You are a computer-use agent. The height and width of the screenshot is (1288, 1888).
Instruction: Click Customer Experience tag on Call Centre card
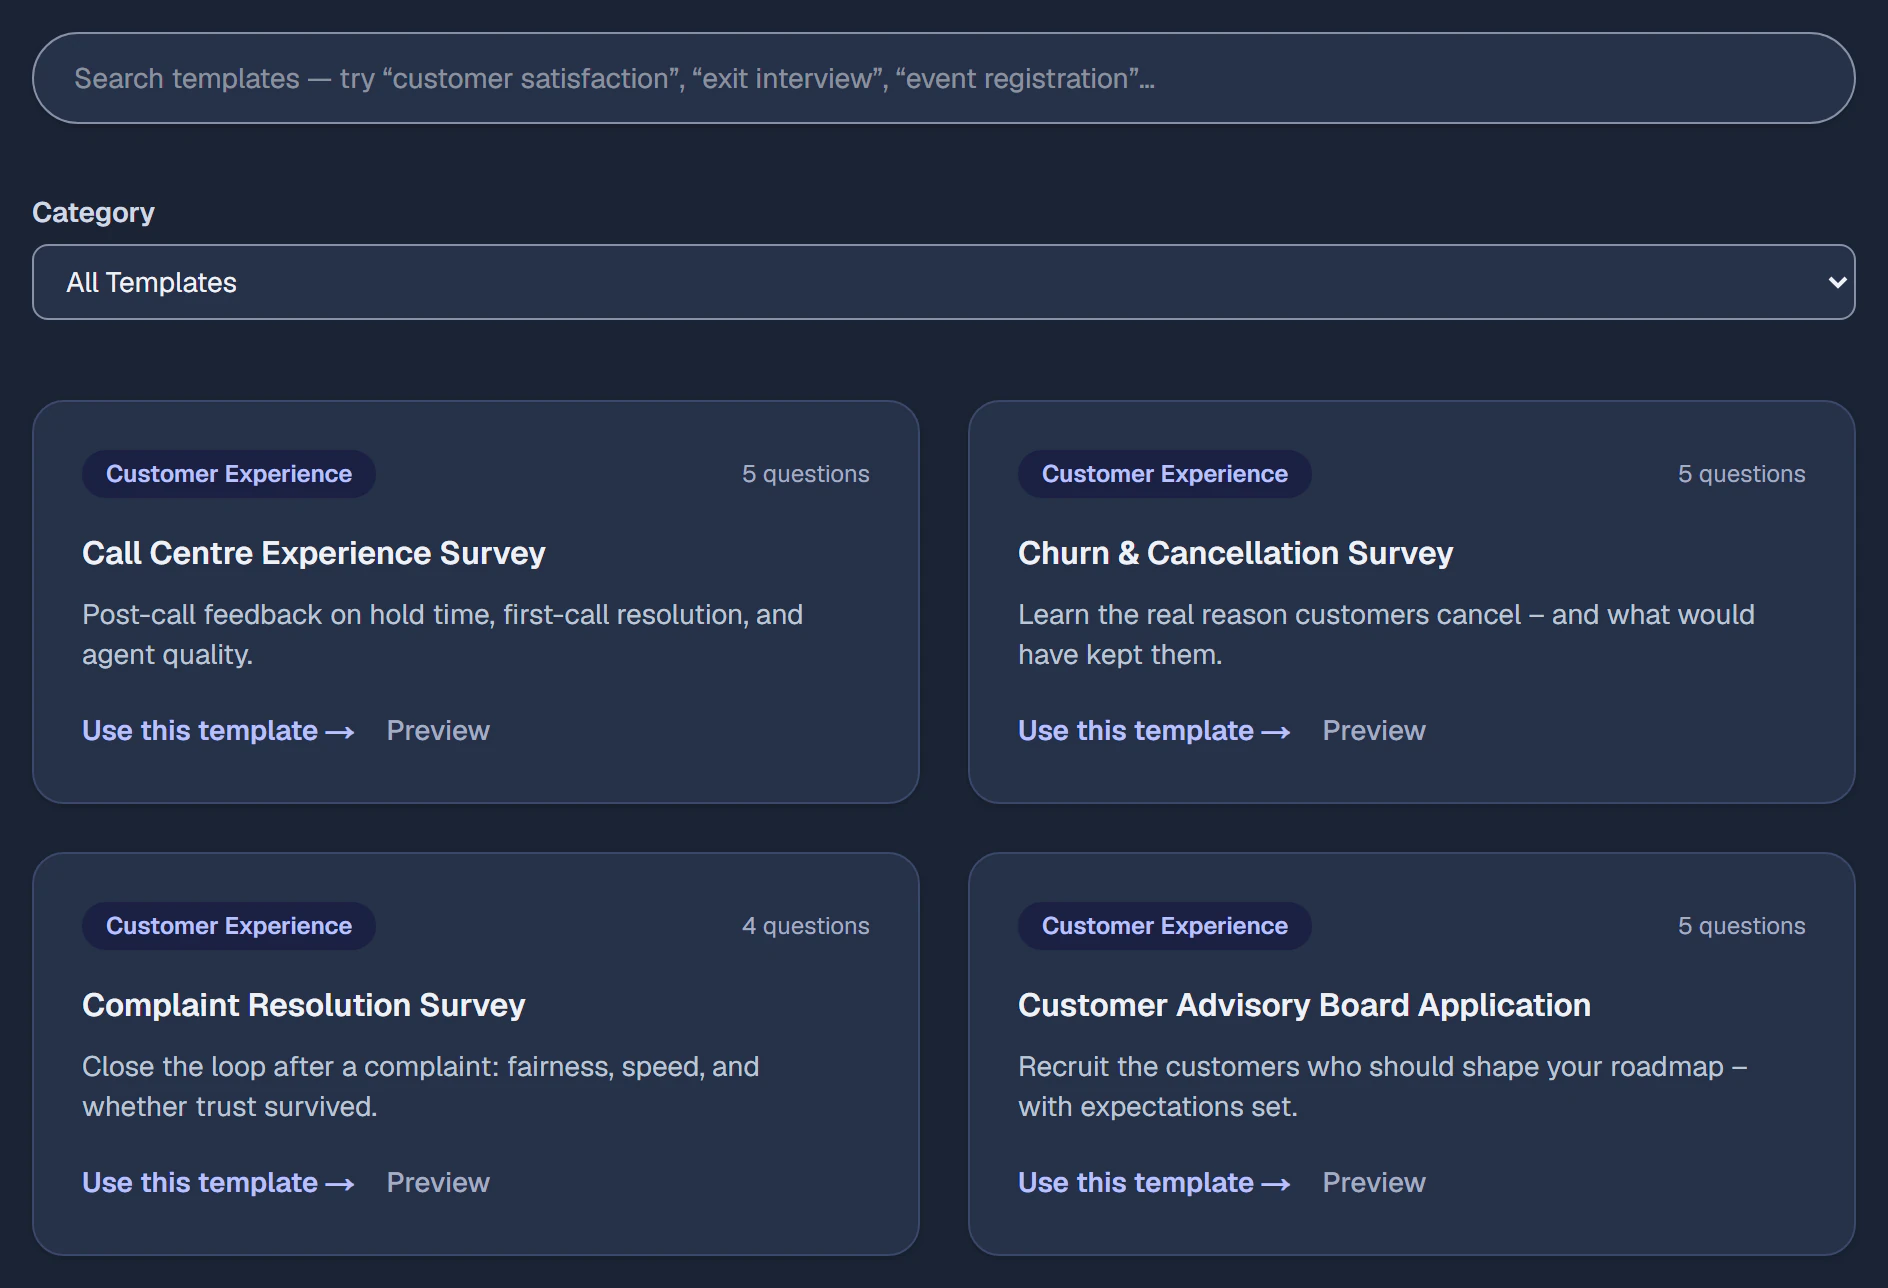point(229,474)
